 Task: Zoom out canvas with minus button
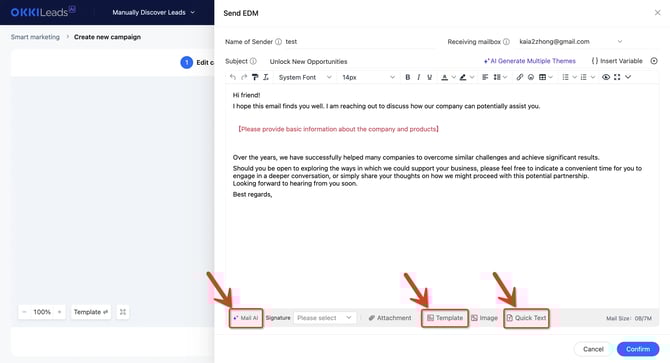(24, 312)
